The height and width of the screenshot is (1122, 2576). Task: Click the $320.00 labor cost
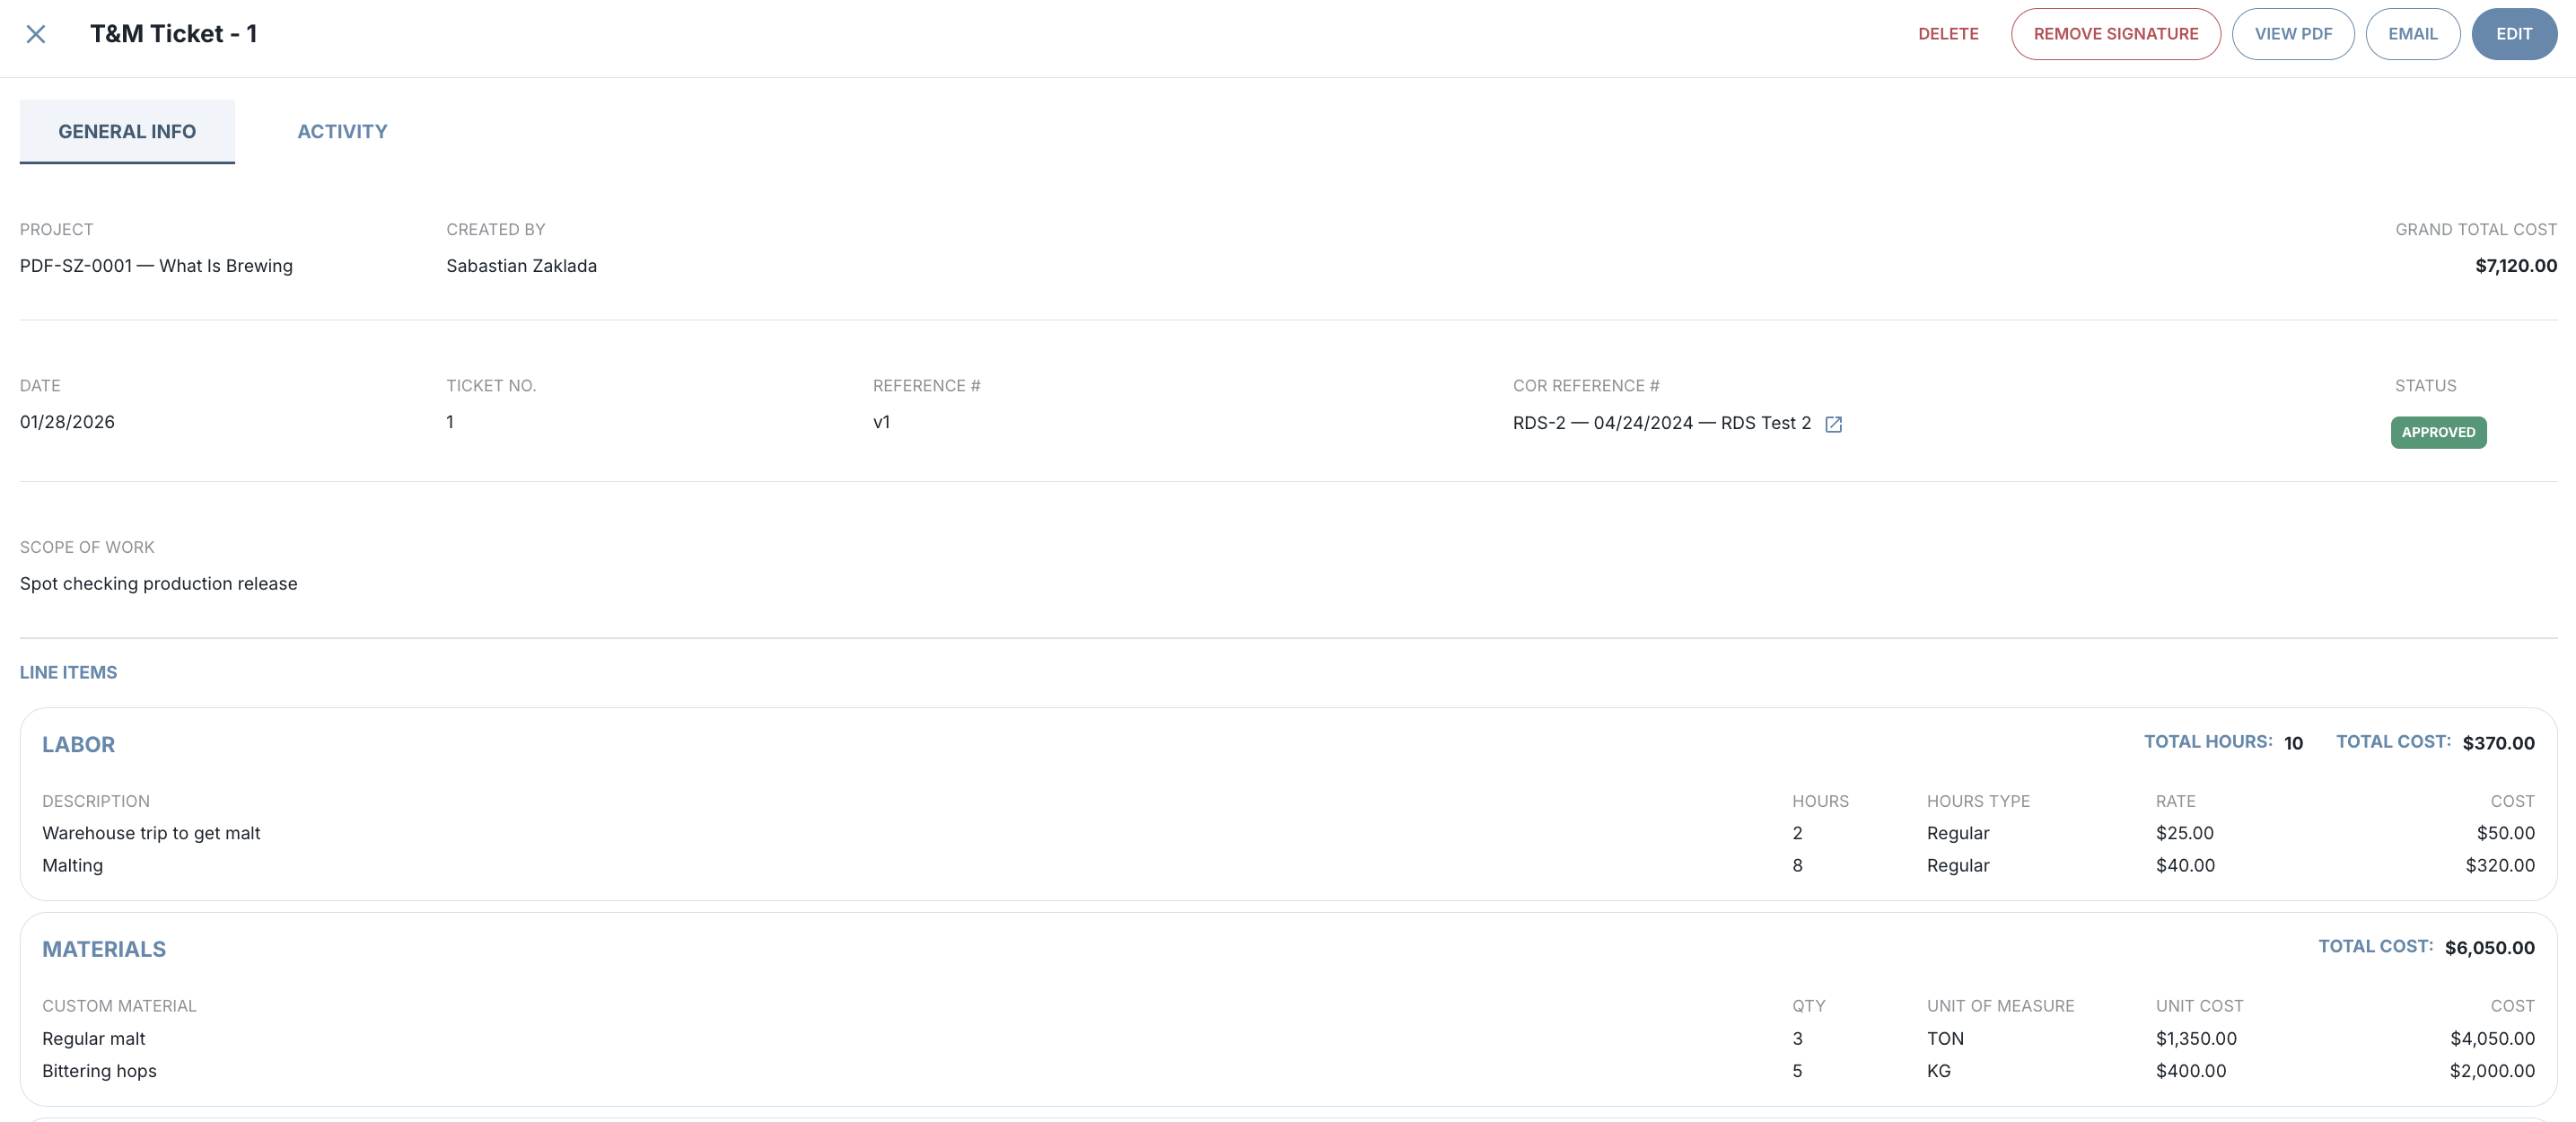tap(2500, 865)
